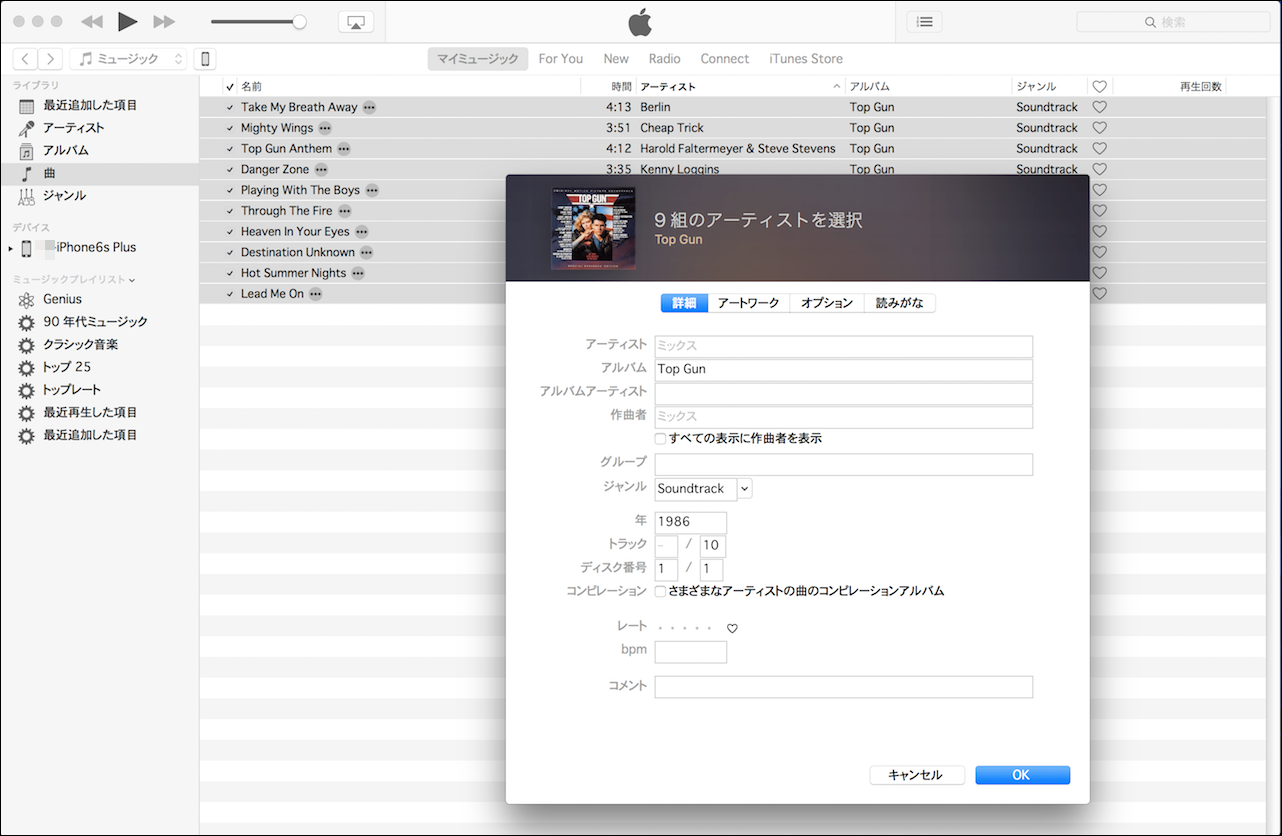Viewport: 1282px width, 836px height.
Task: Open more options for Danger Zone
Action: tap(321, 170)
